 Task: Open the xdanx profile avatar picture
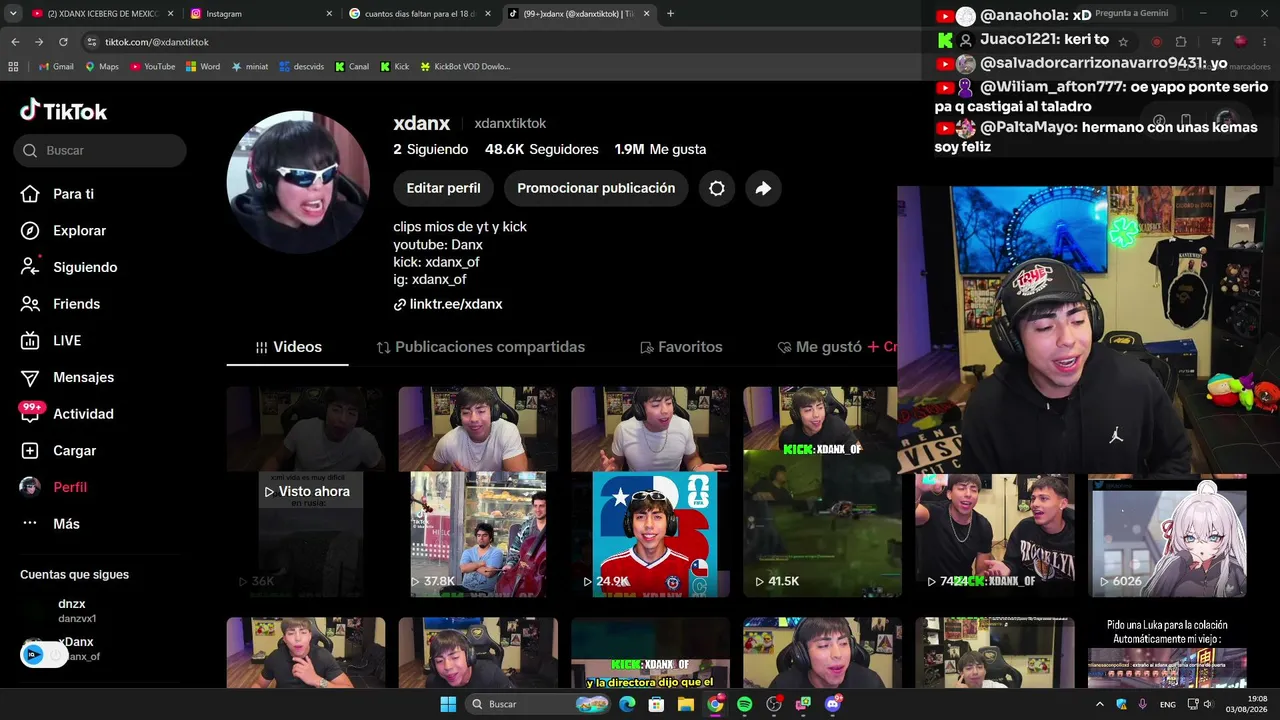click(298, 182)
